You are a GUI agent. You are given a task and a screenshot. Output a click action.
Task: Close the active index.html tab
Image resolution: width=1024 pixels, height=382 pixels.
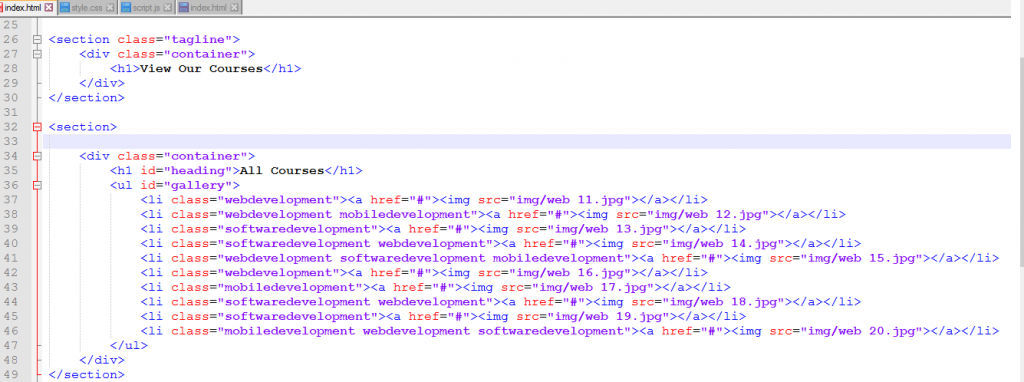point(48,7)
